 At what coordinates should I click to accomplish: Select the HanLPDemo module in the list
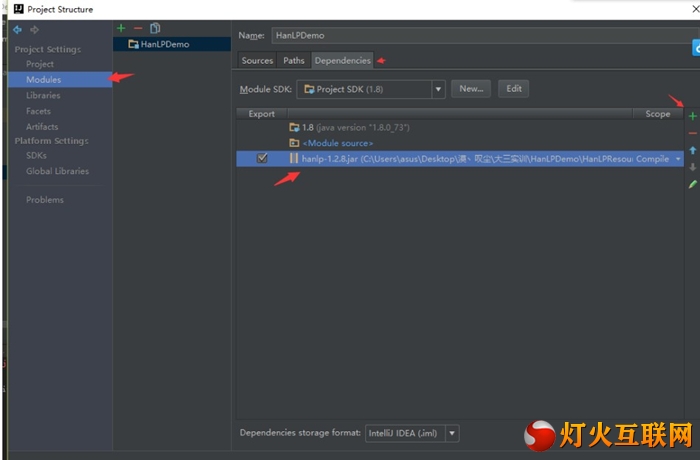click(172, 44)
